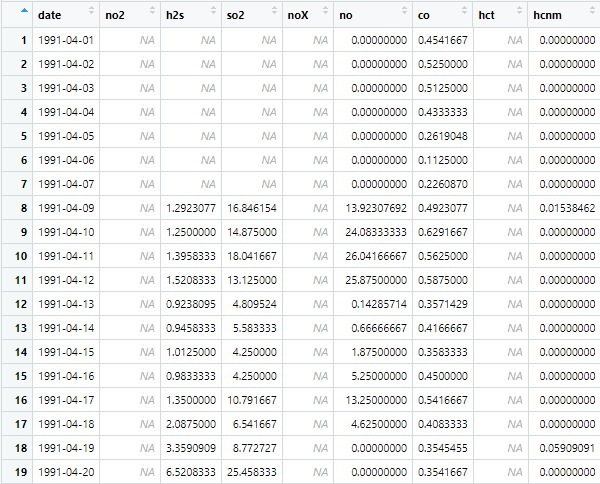Viewport: 600px width, 484px height.
Task: Click the co value 0.6291667
Action: point(441,231)
